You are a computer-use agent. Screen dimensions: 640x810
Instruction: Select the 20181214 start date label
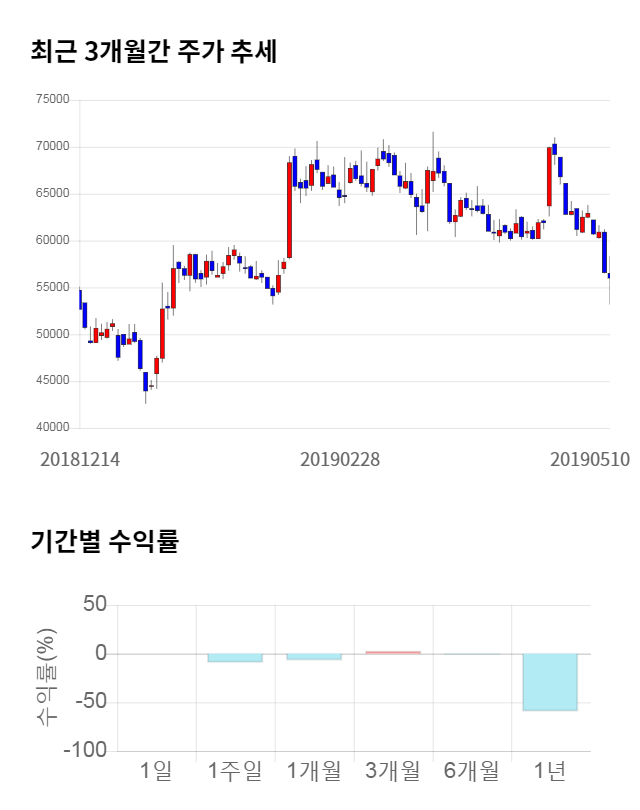[80, 460]
